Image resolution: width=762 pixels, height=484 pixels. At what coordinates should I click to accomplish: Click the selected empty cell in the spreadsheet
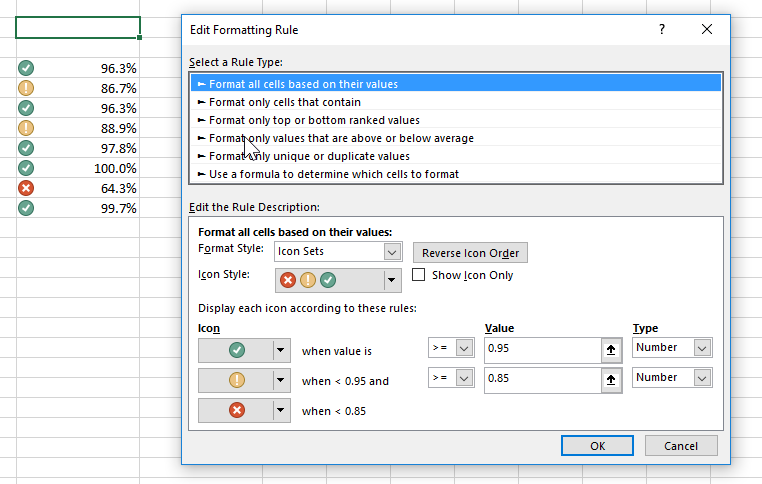point(78,28)
